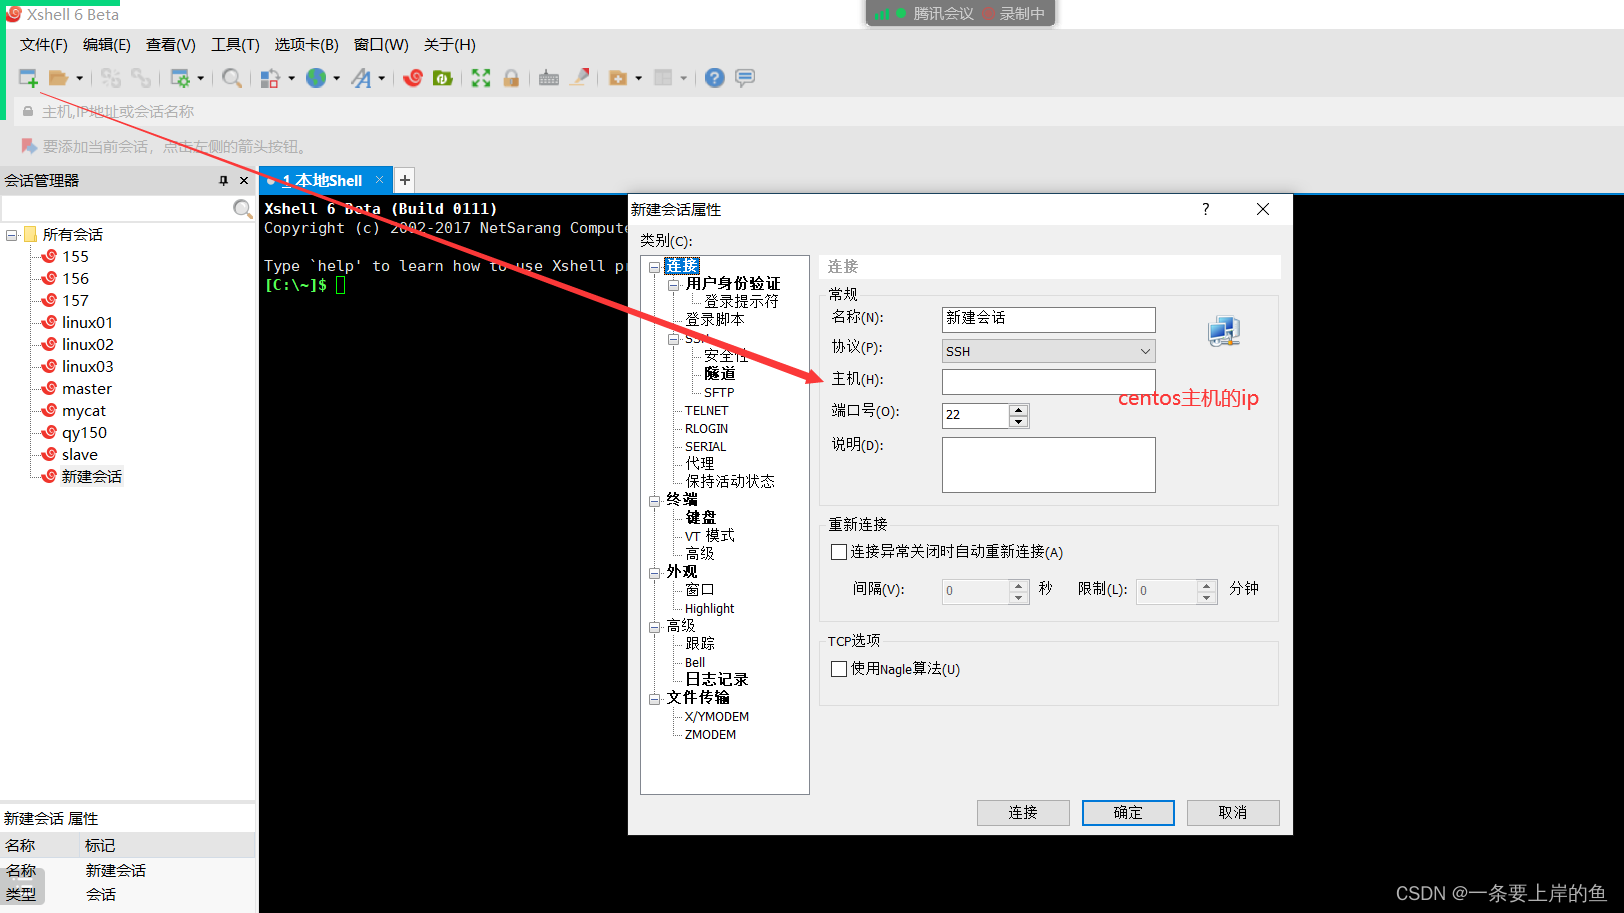1624x913 pixels.
Task: Enable the Nagle algorithm option
Action: click(x=839, y=669)
